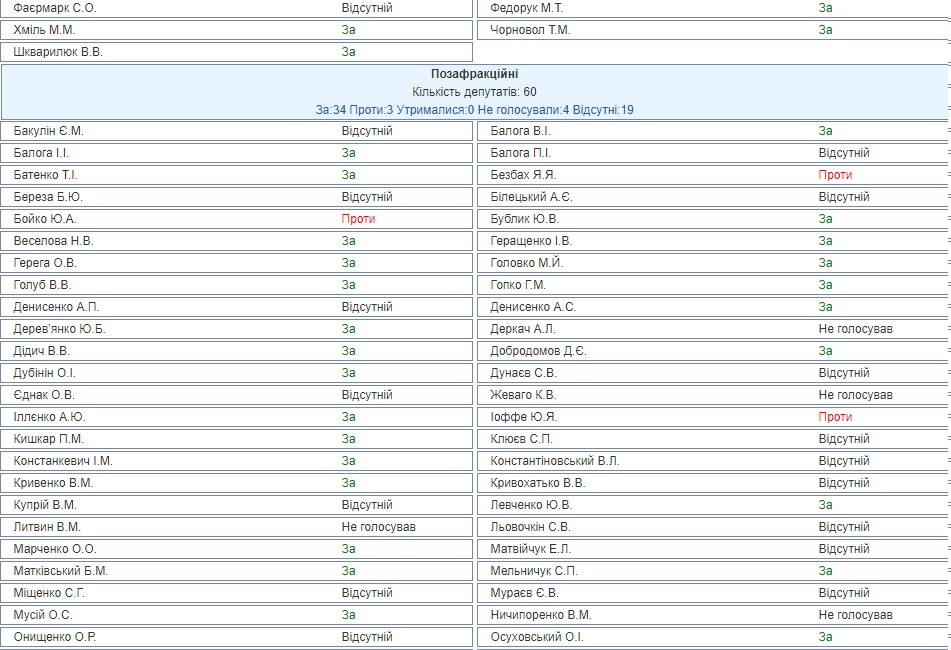Screen dimensions: 951x650
Task: Click Не голосував status for Литвин В.М.
Action: tap(378, 527)
